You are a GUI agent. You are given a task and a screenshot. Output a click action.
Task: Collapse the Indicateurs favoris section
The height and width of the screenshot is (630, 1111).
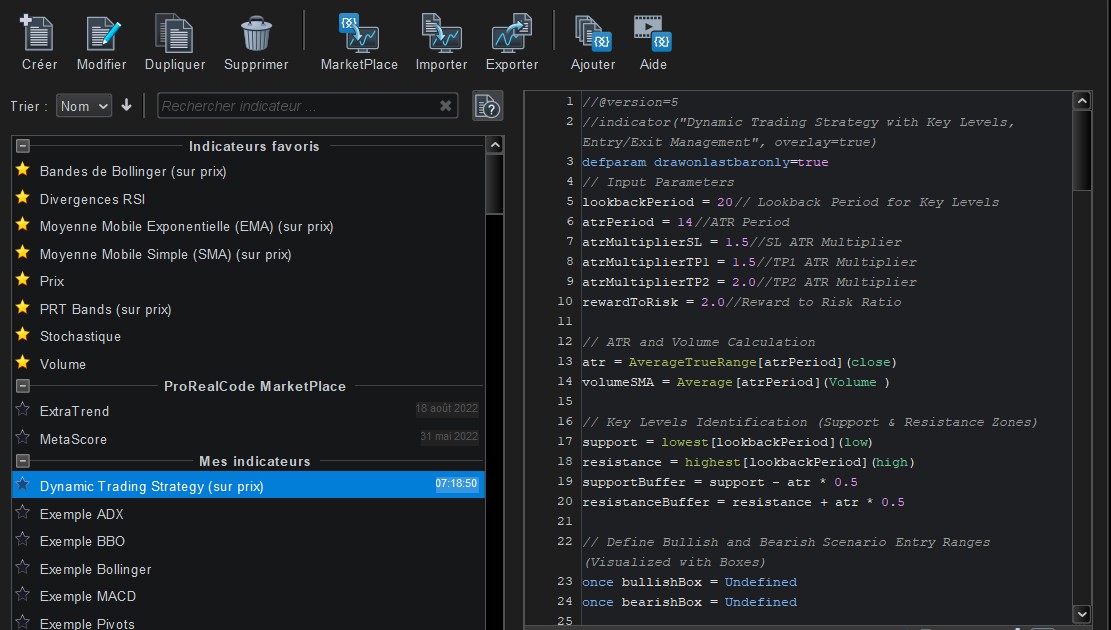pos(23,146)
